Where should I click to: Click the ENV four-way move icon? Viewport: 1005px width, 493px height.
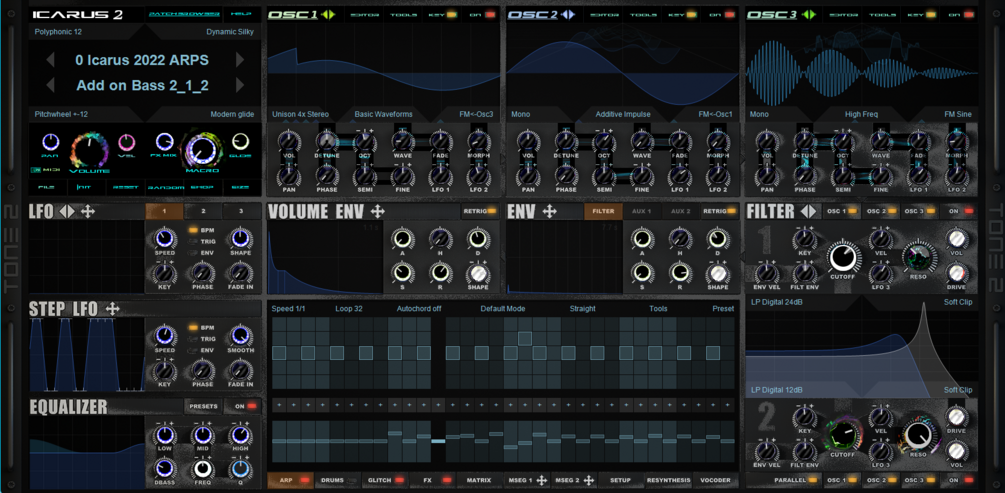click(x=549, y=212)
